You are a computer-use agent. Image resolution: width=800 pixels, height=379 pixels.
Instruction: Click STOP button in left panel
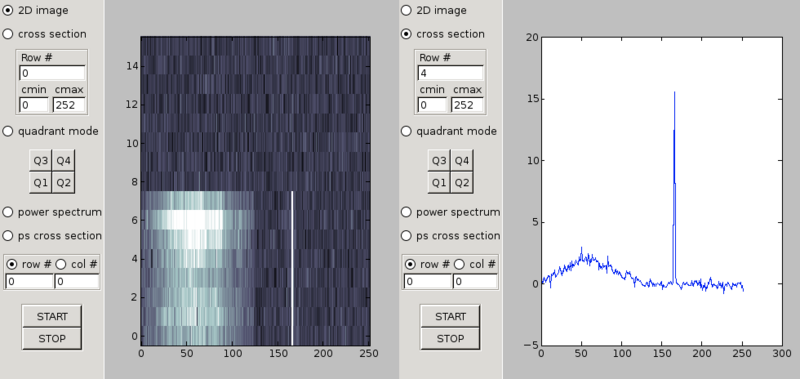pos(52,338)
